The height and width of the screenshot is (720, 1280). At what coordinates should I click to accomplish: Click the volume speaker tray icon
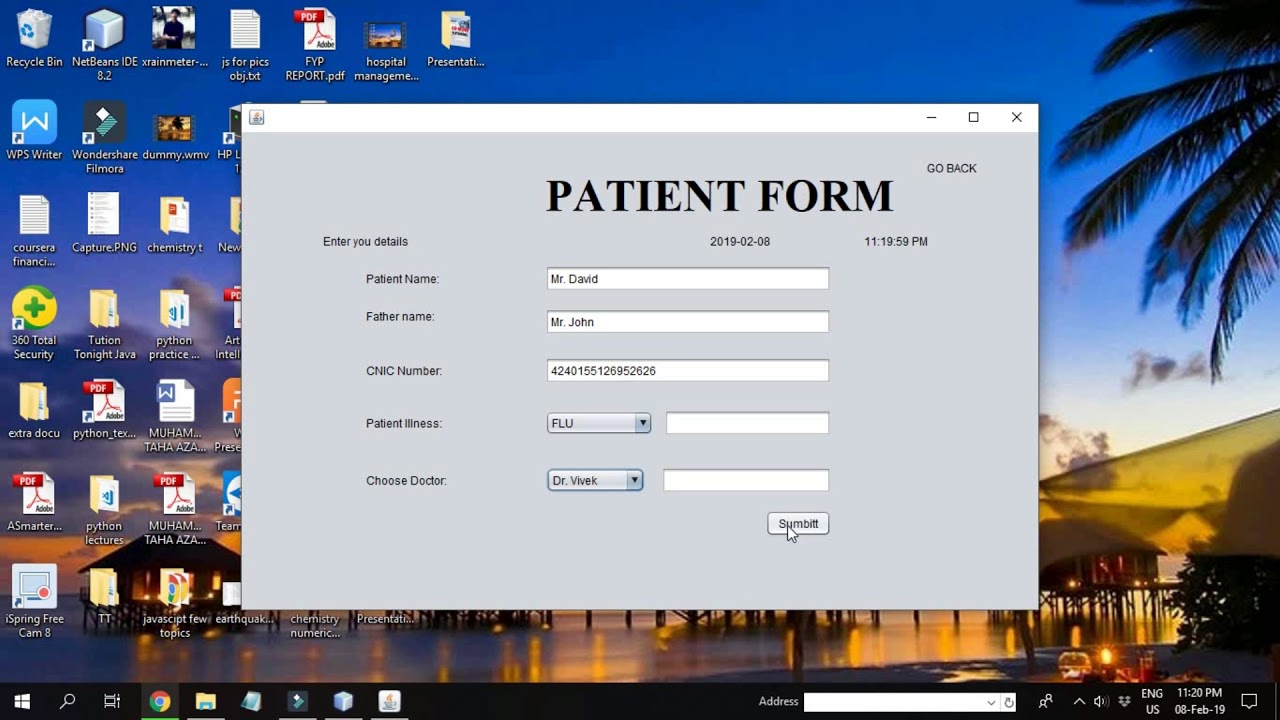tap(1101, 702)
